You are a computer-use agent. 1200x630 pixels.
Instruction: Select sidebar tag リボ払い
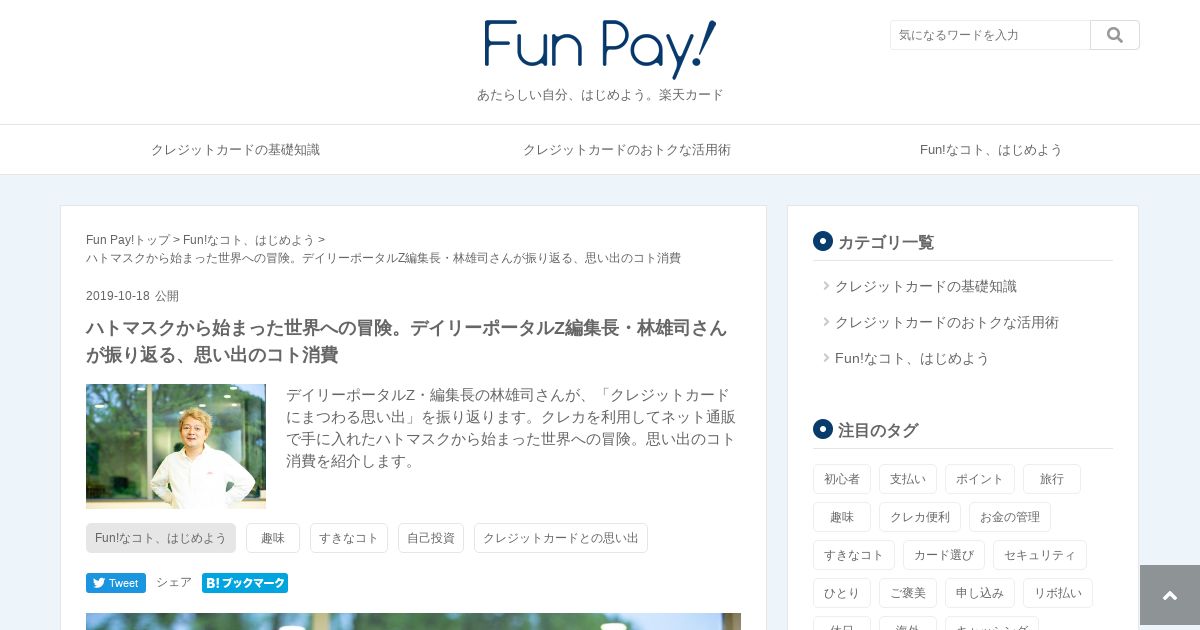(x=1058, y=593)
